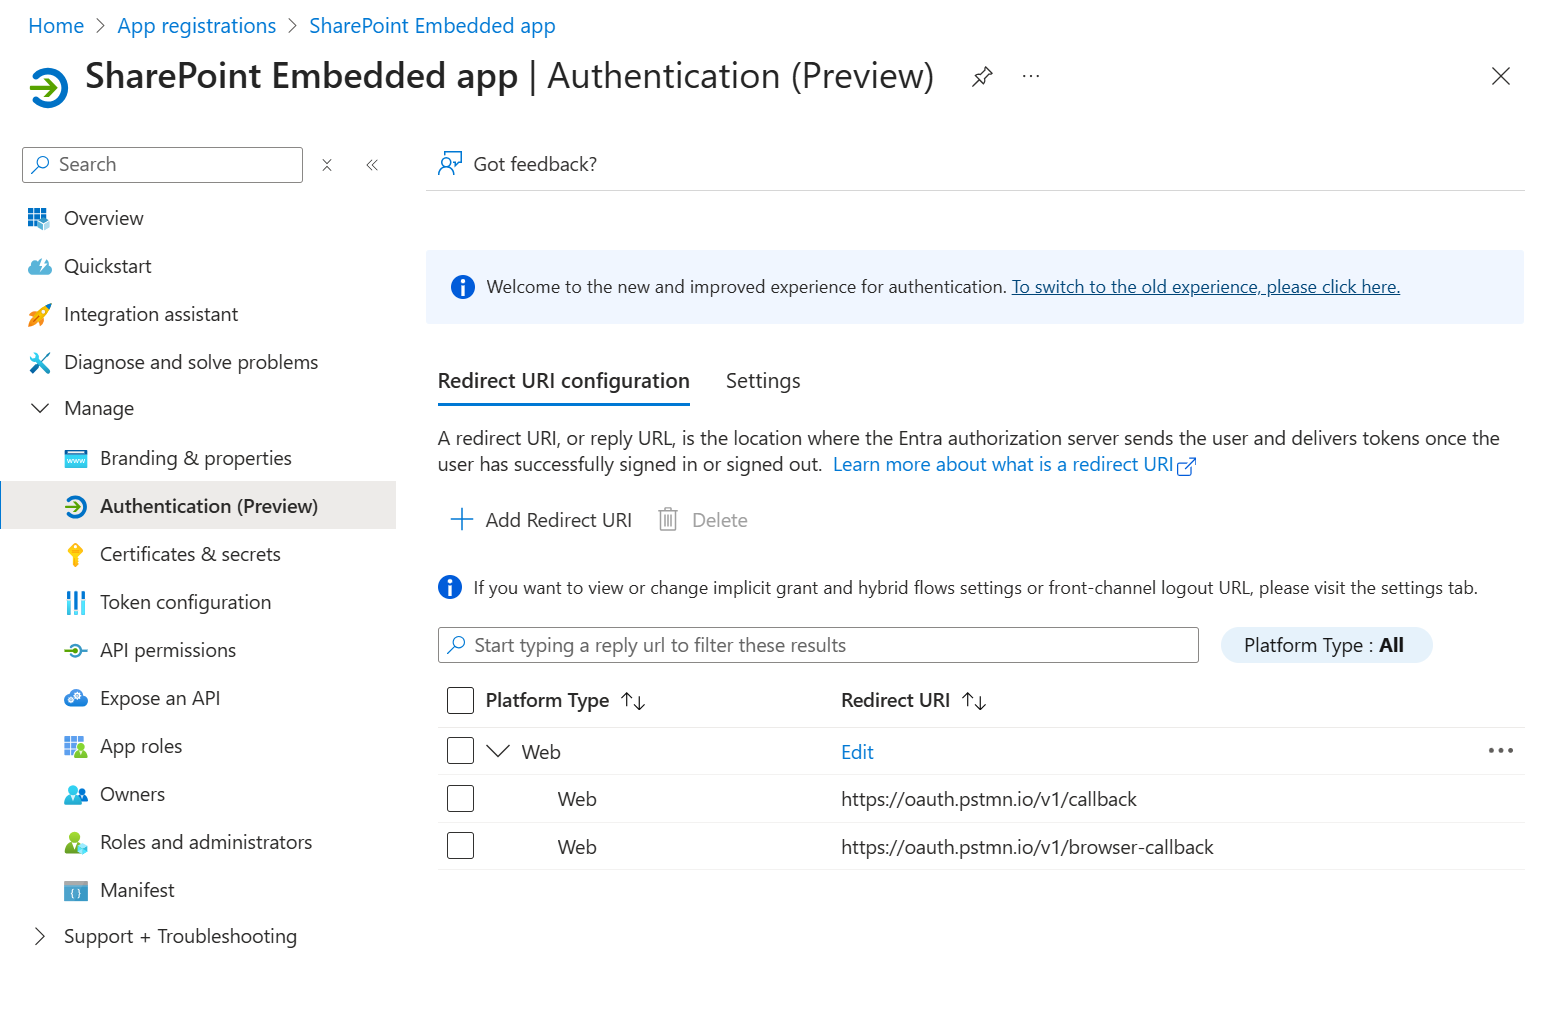The width and height of the screenshot is (1549, 1027).
Task: Check the browser-callback redirect URI row
Action: [459, 845]
